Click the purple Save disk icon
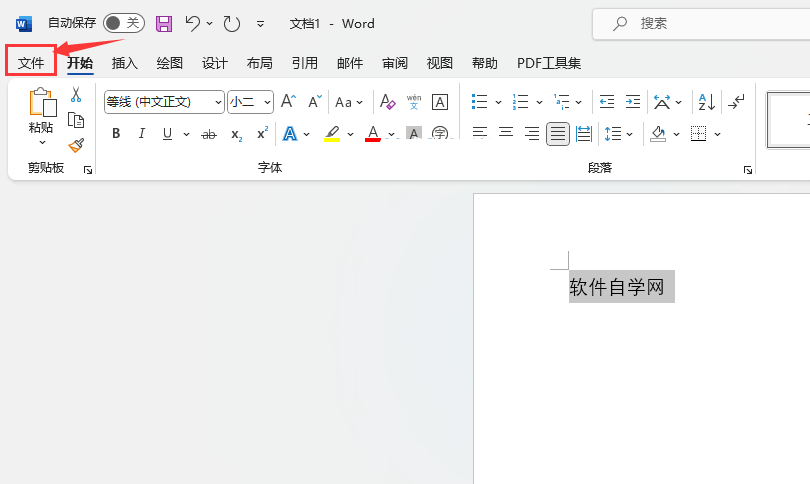 coord(164,24)
